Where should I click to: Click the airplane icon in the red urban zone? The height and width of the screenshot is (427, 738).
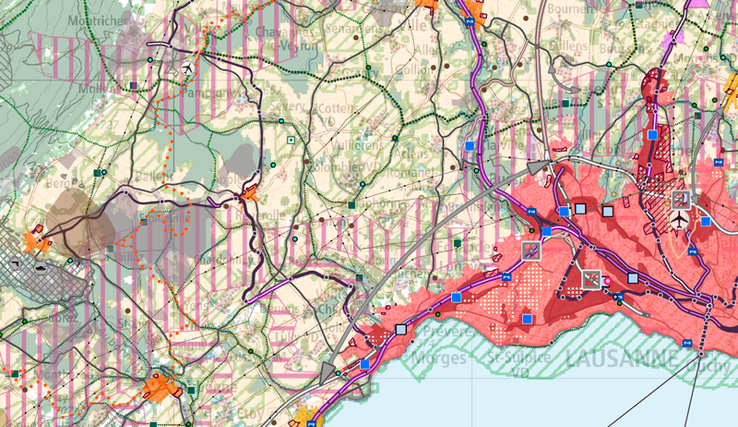[x=679, y=219]
